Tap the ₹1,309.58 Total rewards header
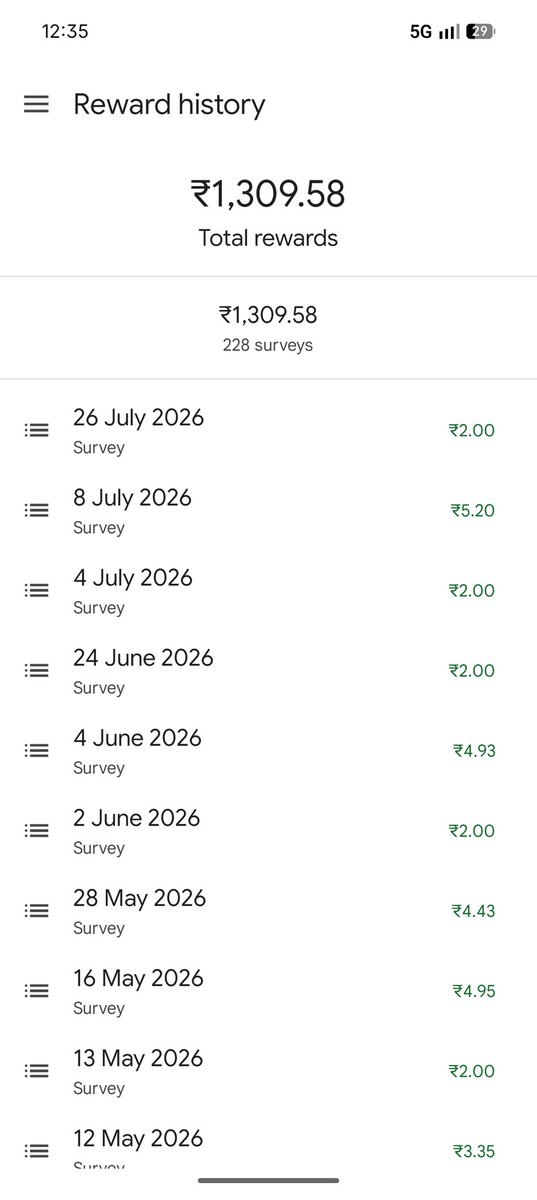 [268, 211]
